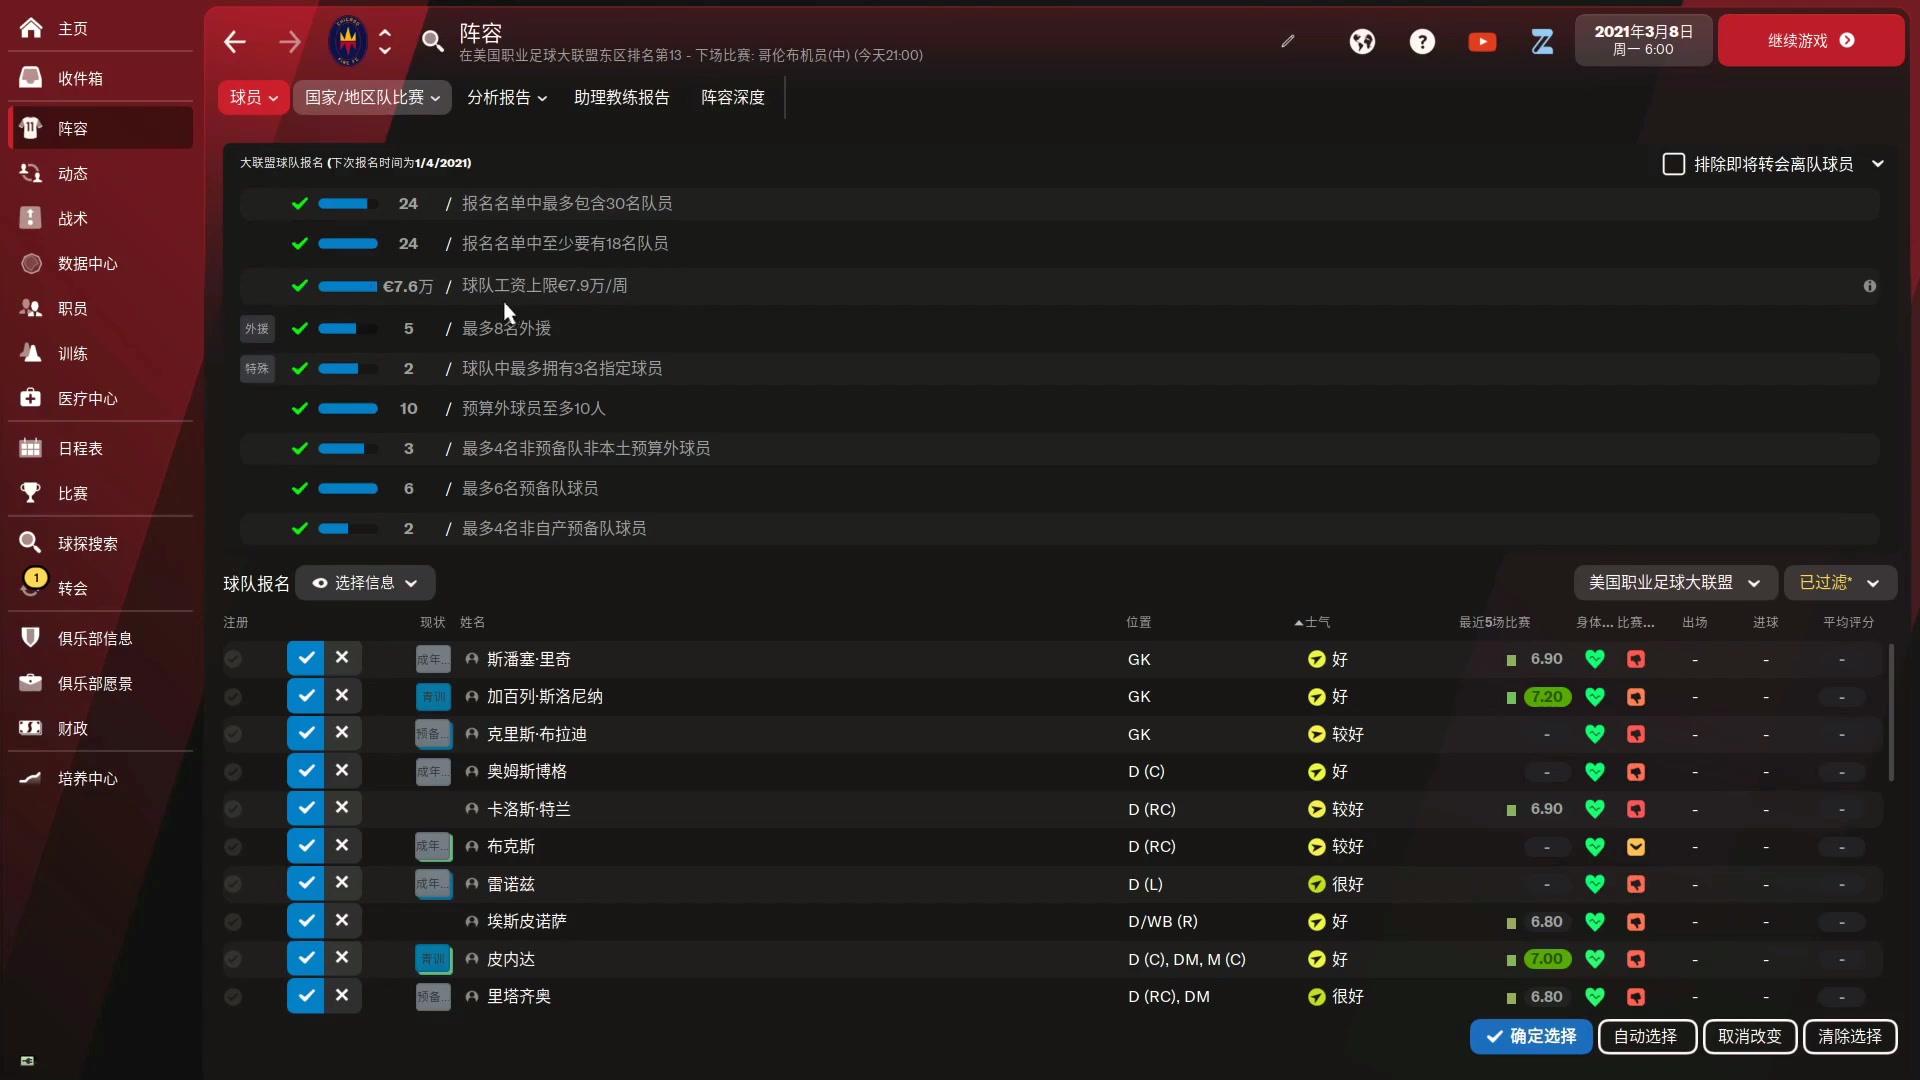Toggle the checkmark for 里塔齐奥

point(306,996)
